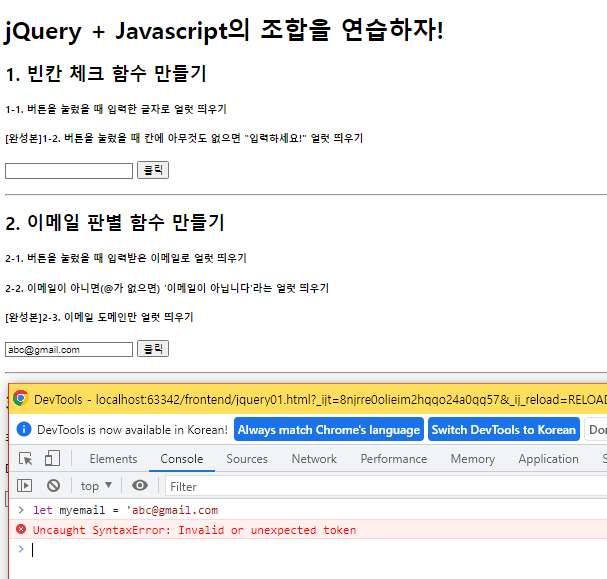Click the red error icon in console
The height and width of the screenshot is (579, 607).
click(21, 529)
